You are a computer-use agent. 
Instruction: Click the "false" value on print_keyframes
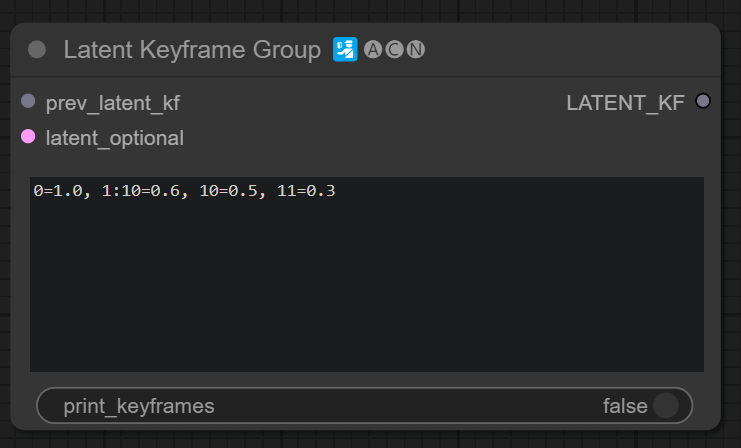(x=625, y=405)
